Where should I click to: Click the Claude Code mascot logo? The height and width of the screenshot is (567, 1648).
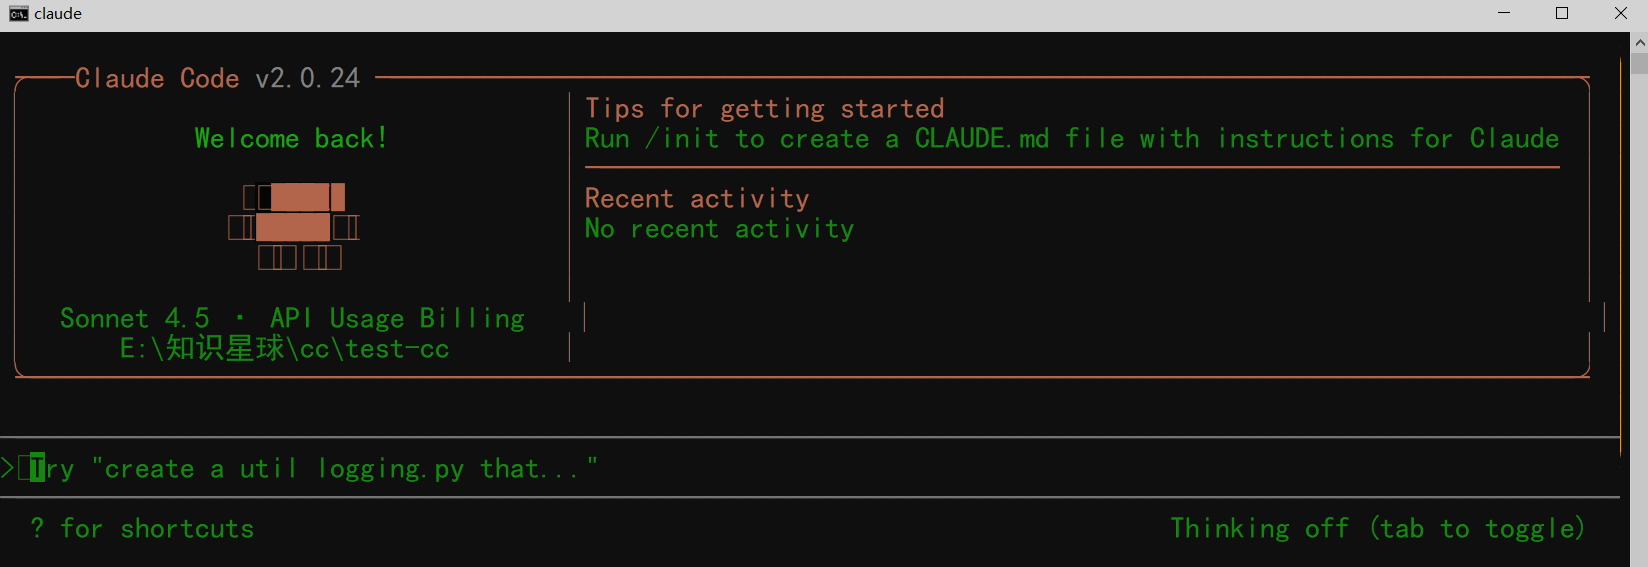pos(294,227)
